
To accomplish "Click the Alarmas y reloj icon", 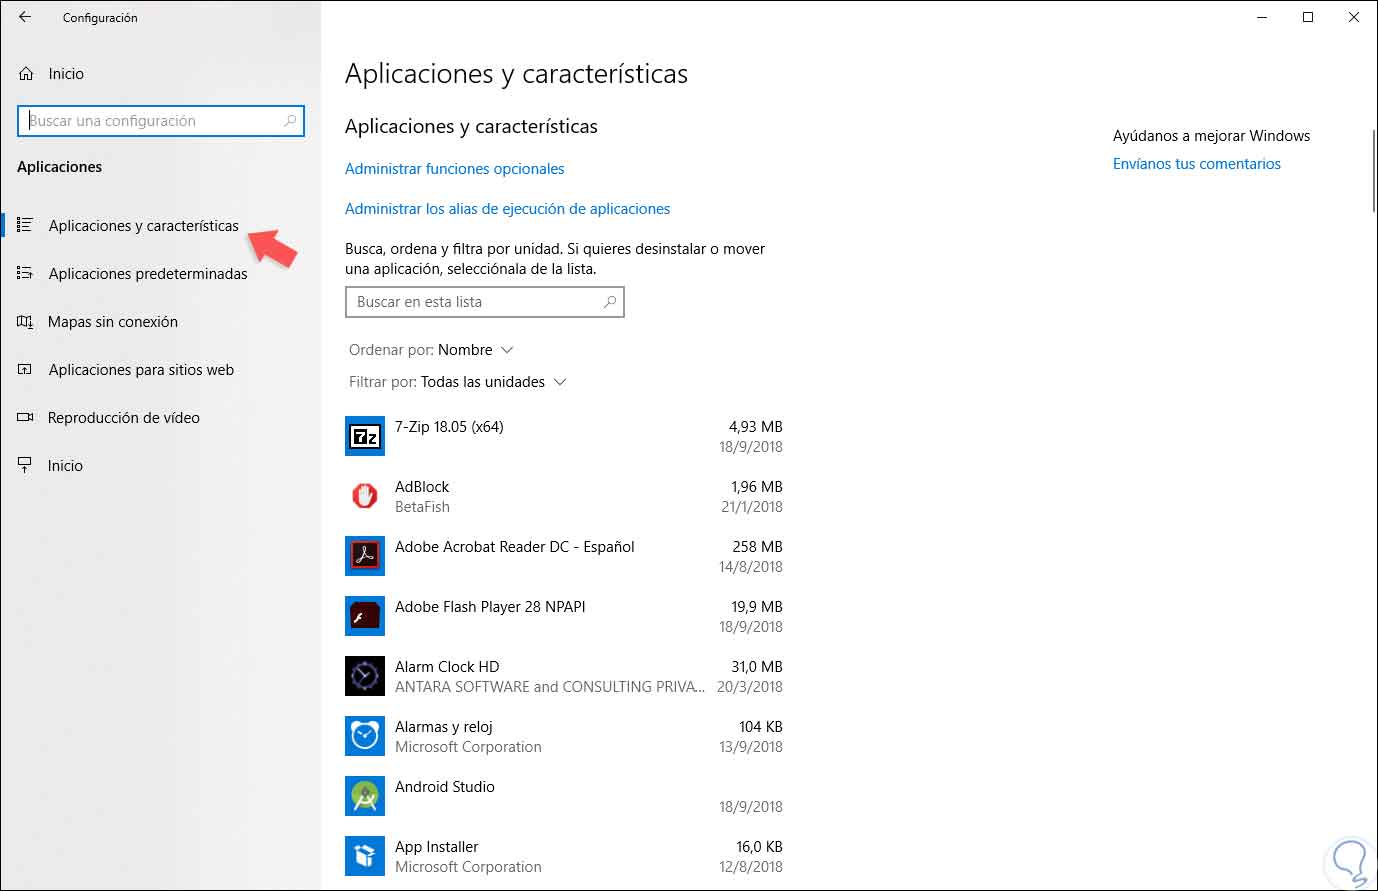I will click(365, 736).
